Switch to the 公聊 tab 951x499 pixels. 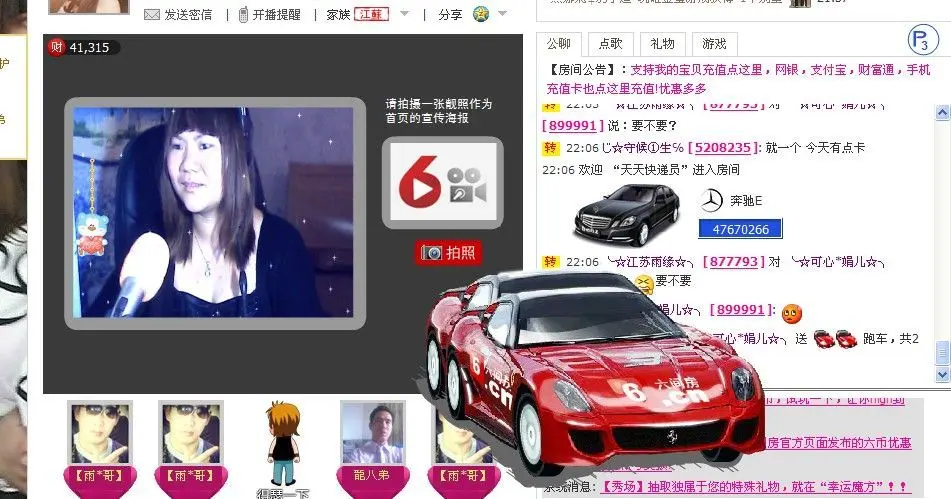[559, 44]
